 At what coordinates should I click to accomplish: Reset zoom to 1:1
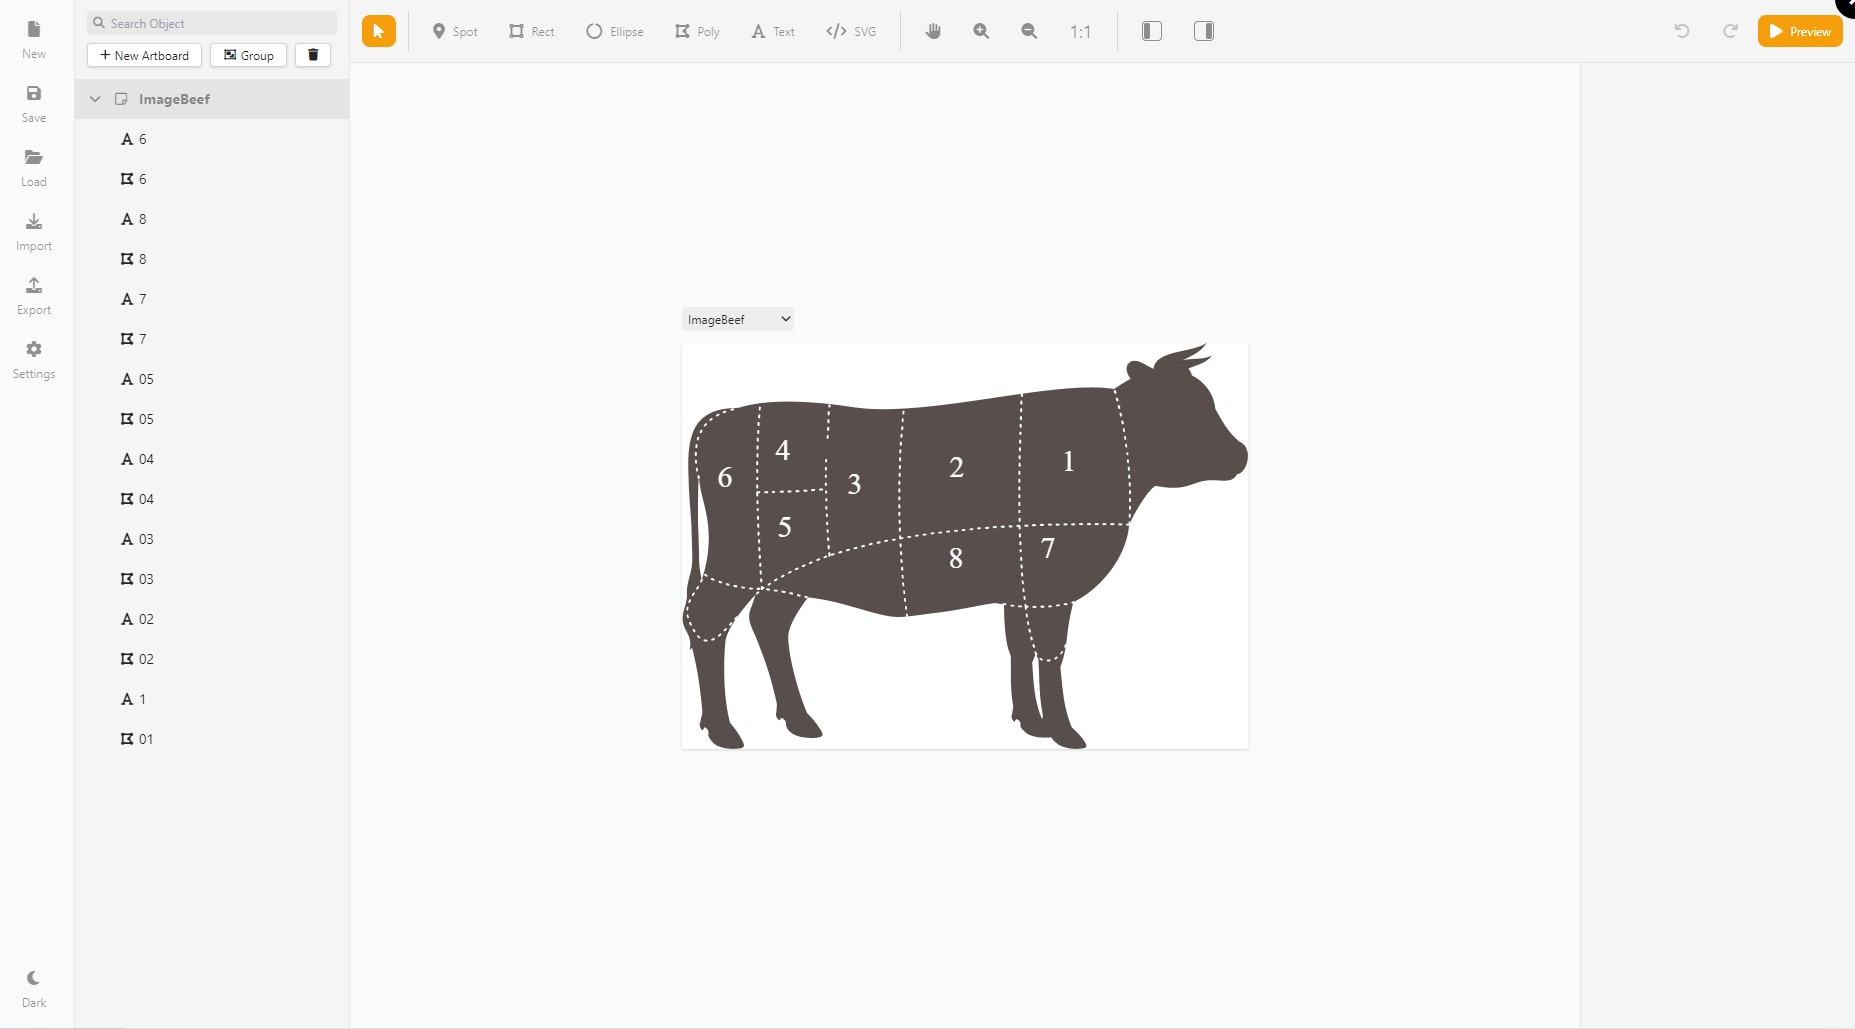[1080, 31]
